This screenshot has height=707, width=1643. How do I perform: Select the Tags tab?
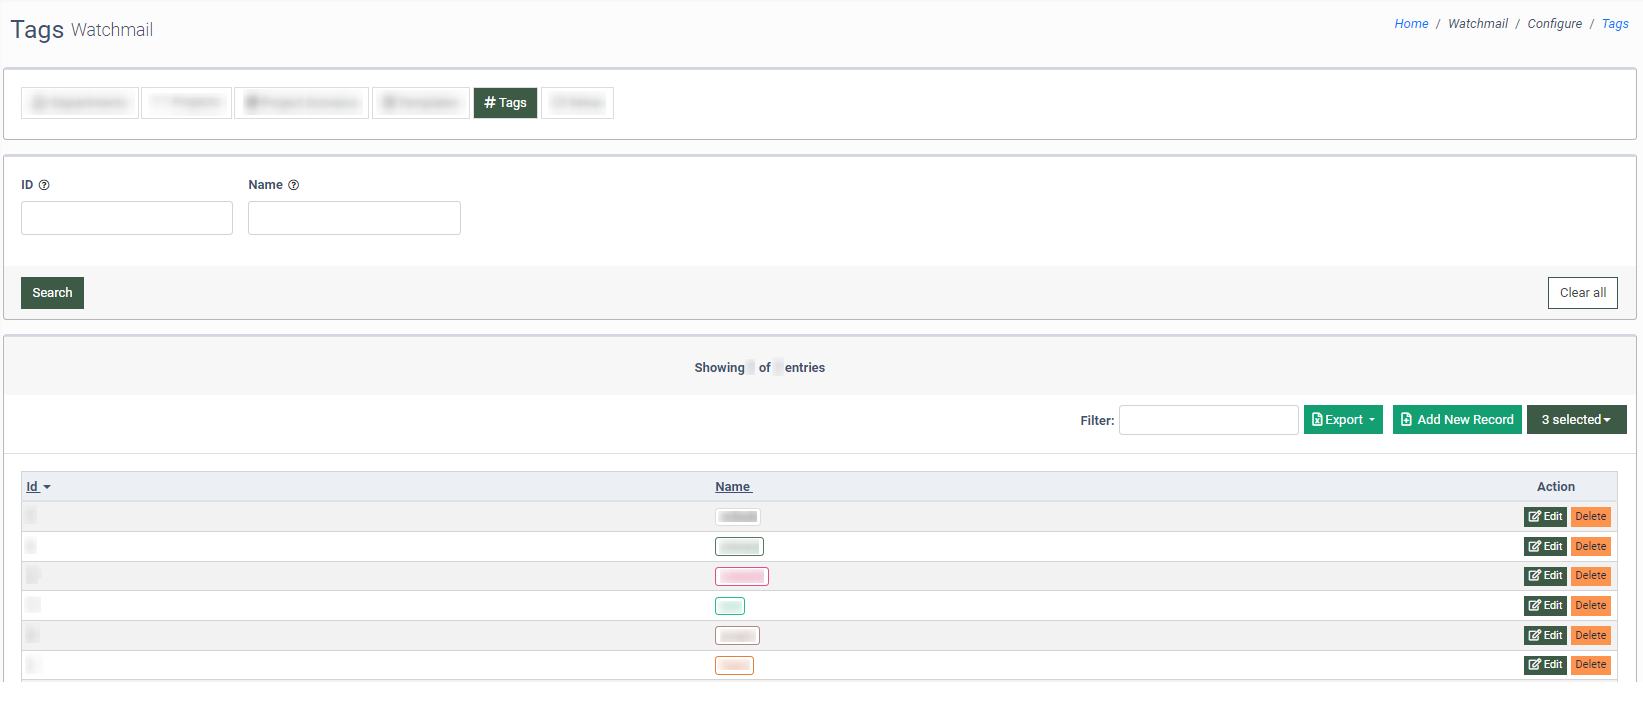point(505,103)
